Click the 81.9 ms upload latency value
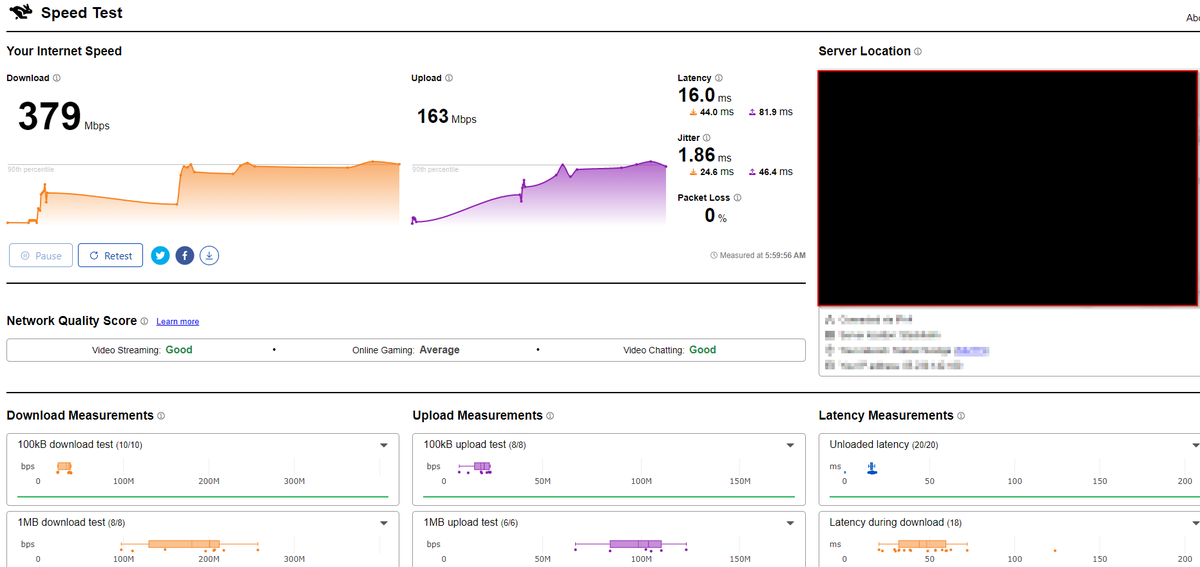1200x567 pixels. pyautogui.click(x=770, y=112)
